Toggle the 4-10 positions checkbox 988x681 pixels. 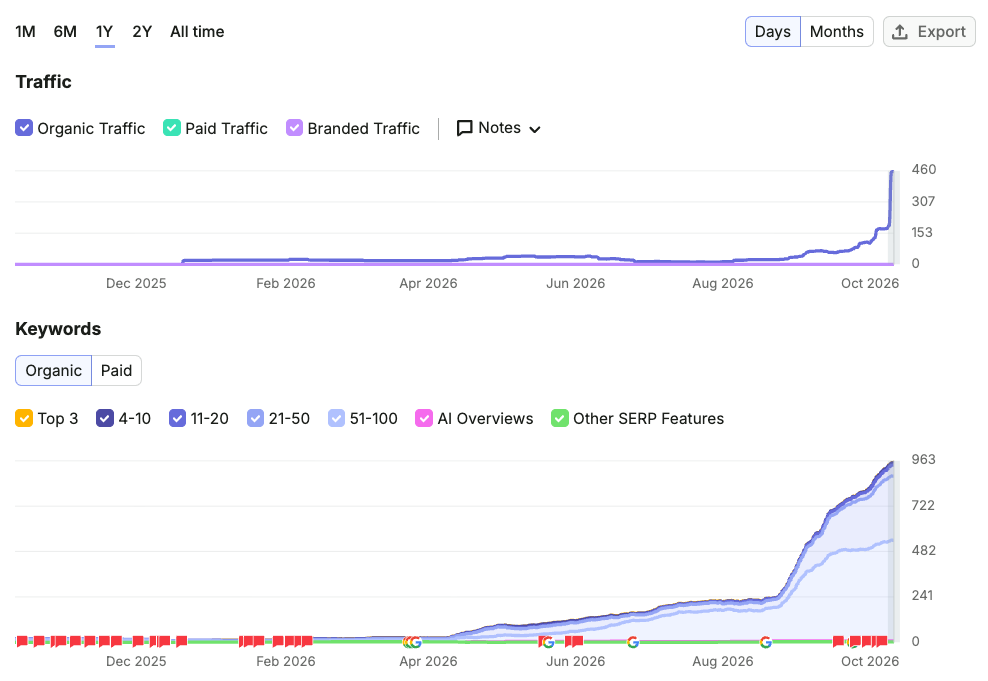pos(105,418)
